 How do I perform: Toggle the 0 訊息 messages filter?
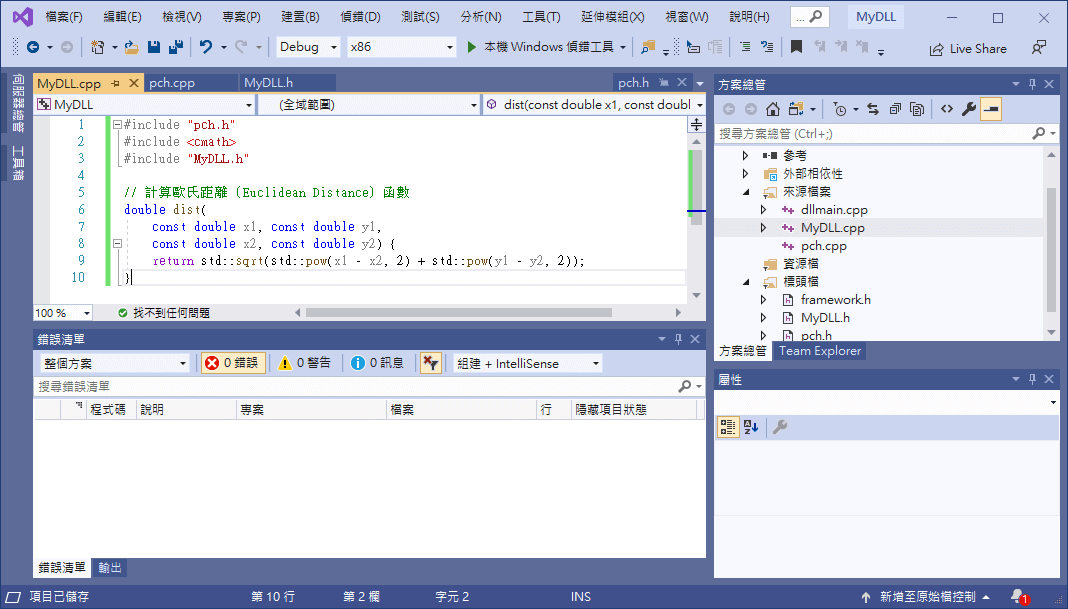point(377,363)
